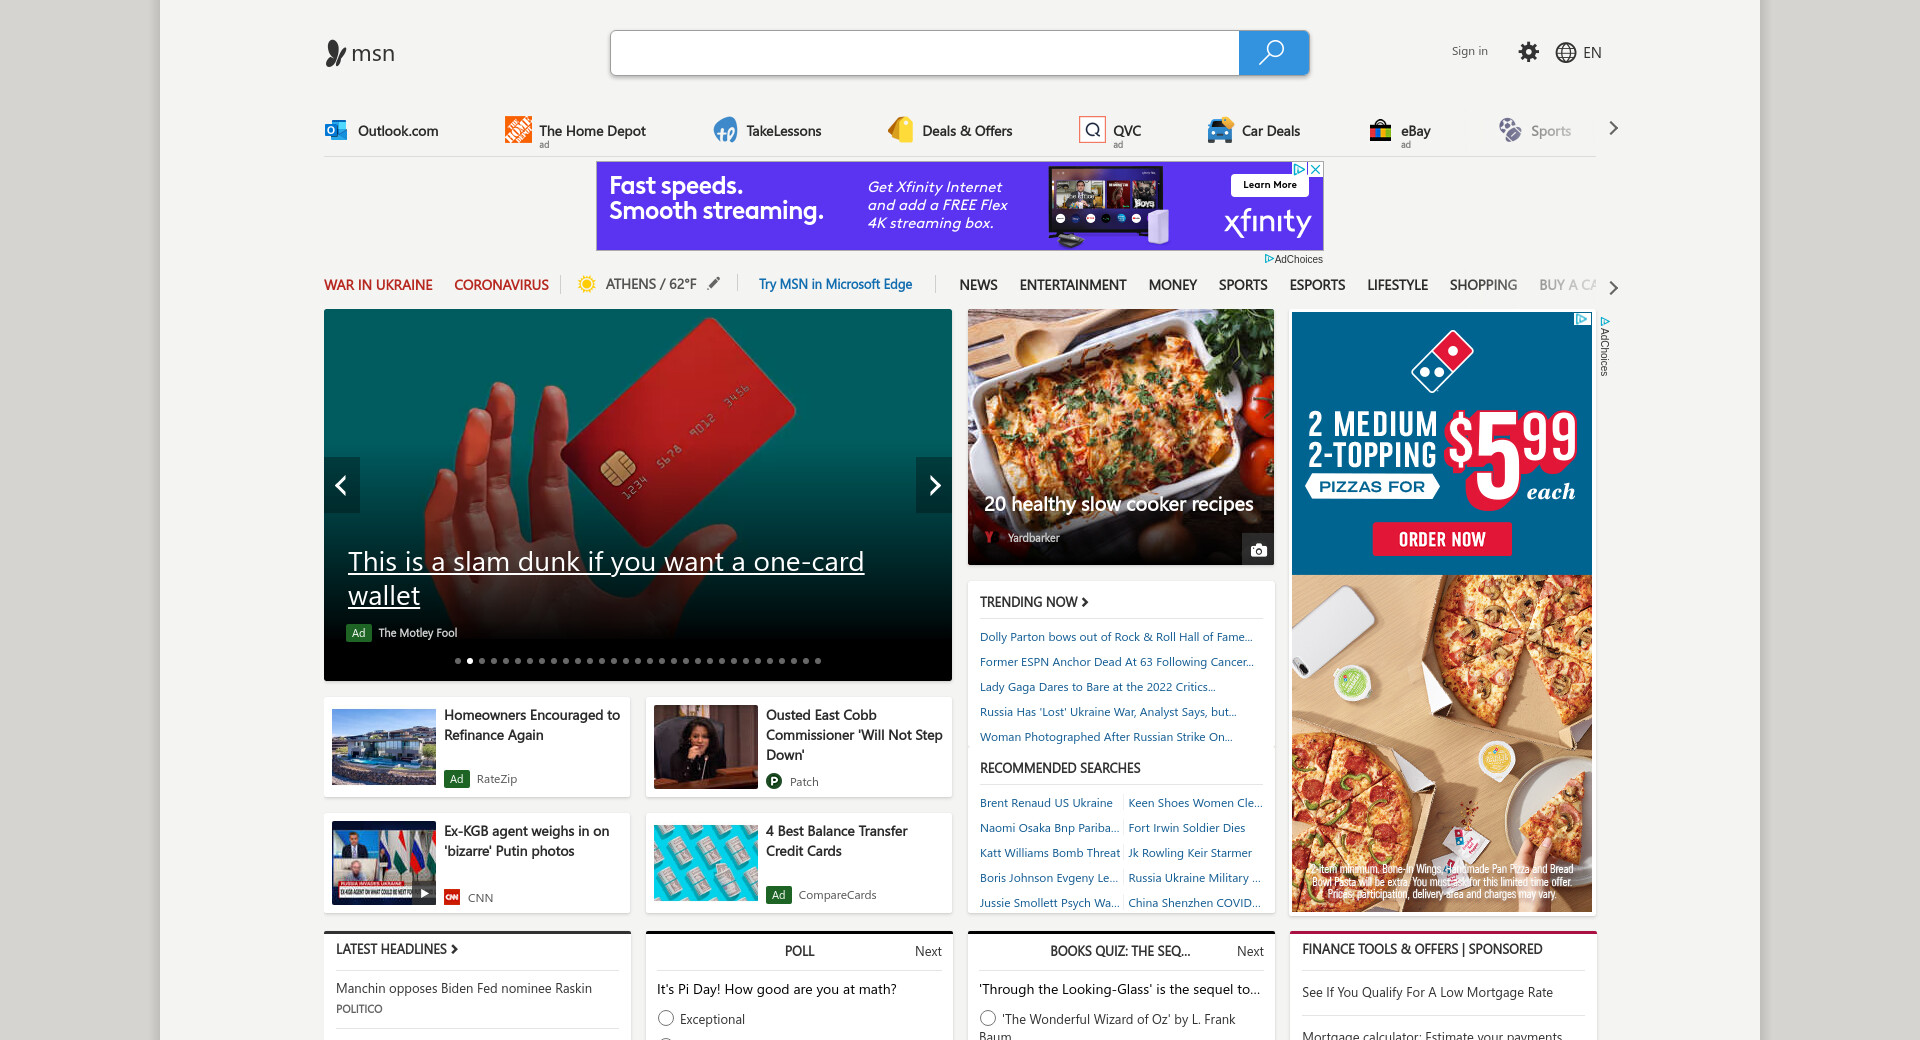The image size is (1920, 1040).
Task: Select the Exceptional poll option
Action: pos(666,1018)
